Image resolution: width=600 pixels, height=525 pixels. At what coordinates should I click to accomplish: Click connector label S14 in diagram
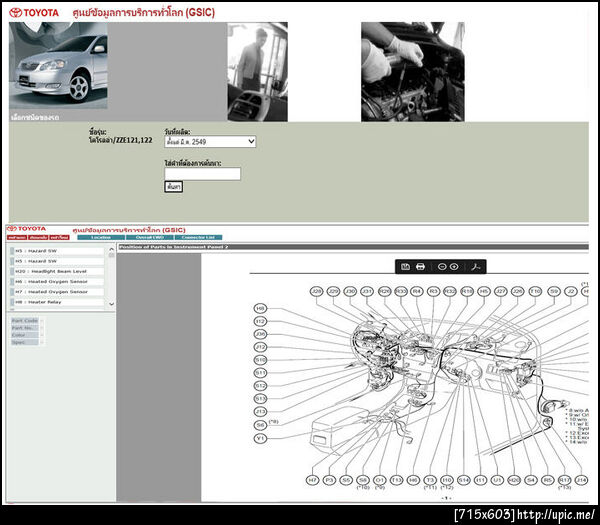point(464,480)
